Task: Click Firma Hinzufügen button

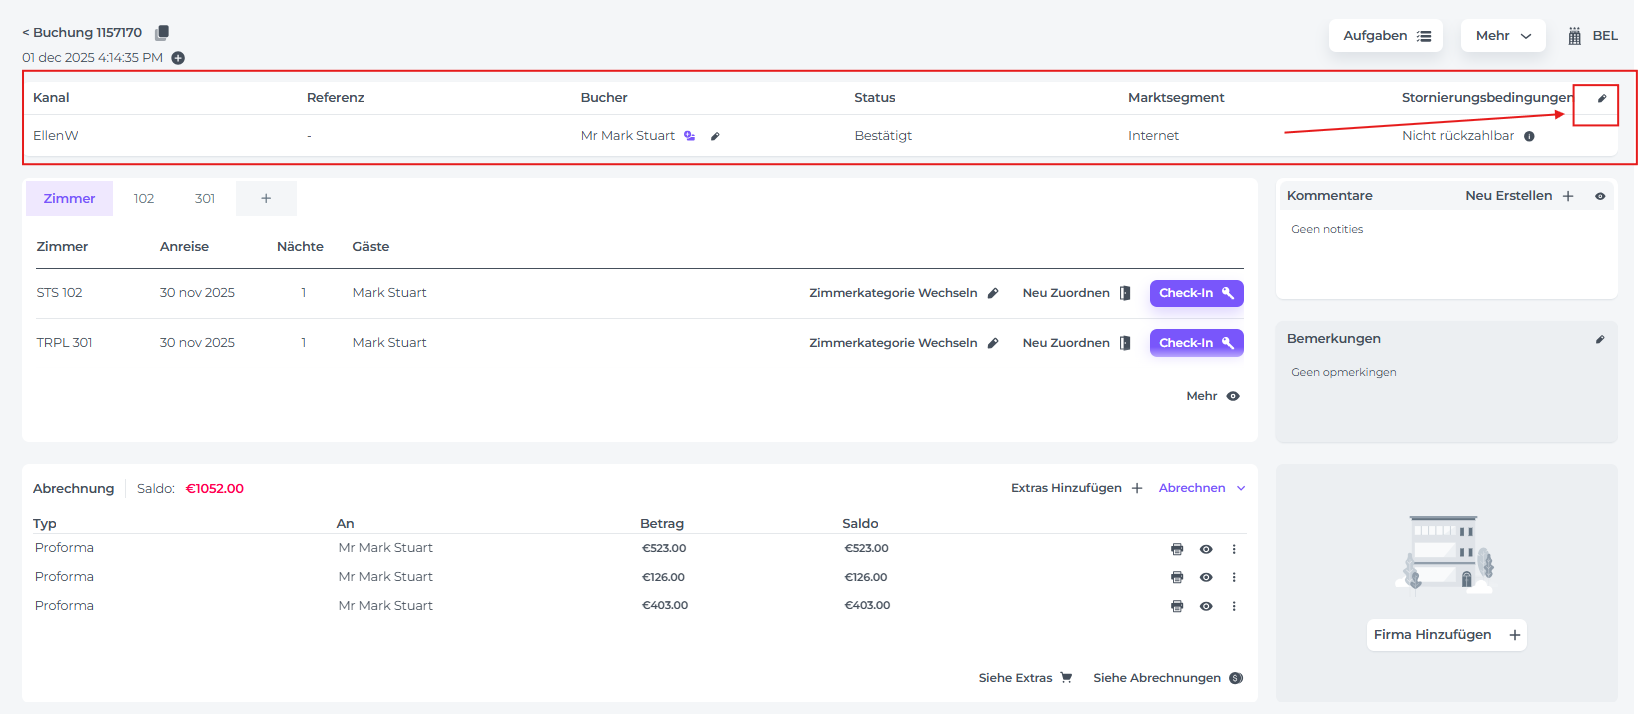Action: 1446,635
